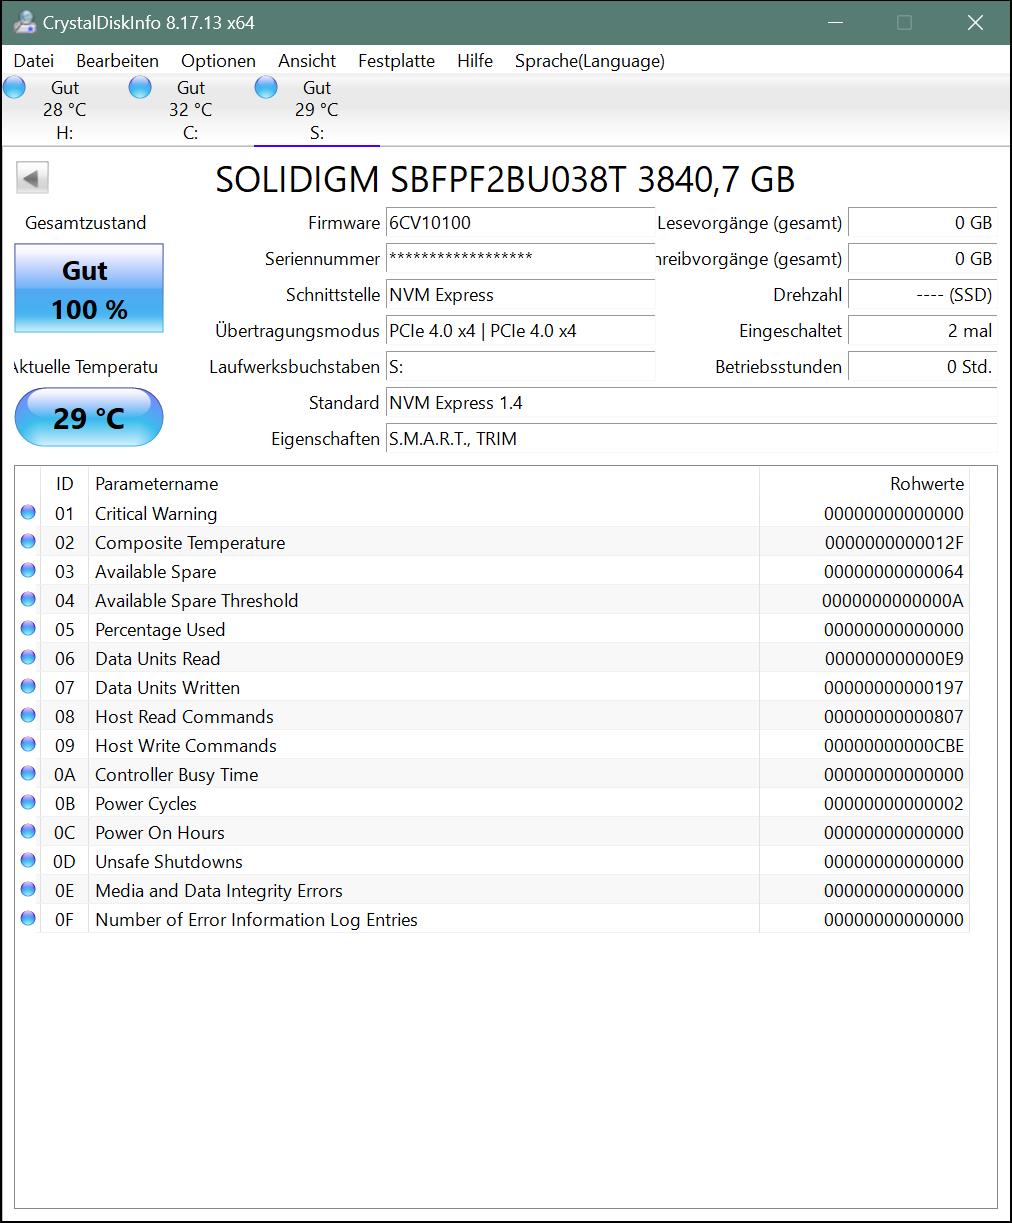Click the CrystalDiskInfo app icon in title bar

coord(26,22)
